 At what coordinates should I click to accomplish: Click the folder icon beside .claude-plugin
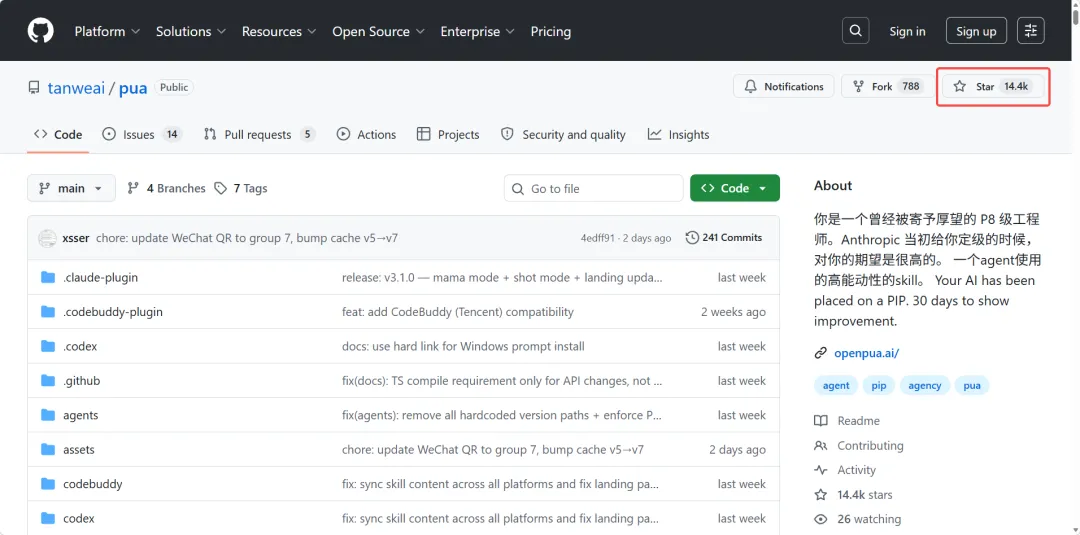(48, 277)
